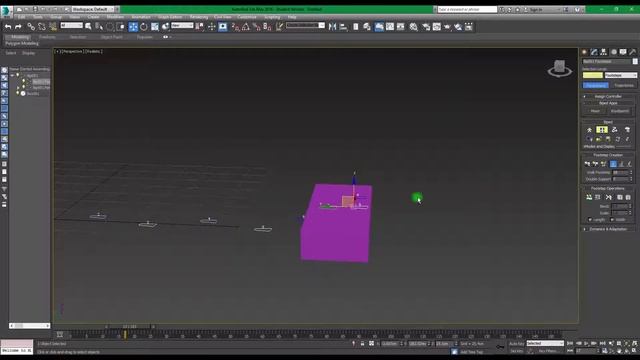Click the Render Production teapot icon
Viewport: 640px width, 360px height.
point(447,27)
